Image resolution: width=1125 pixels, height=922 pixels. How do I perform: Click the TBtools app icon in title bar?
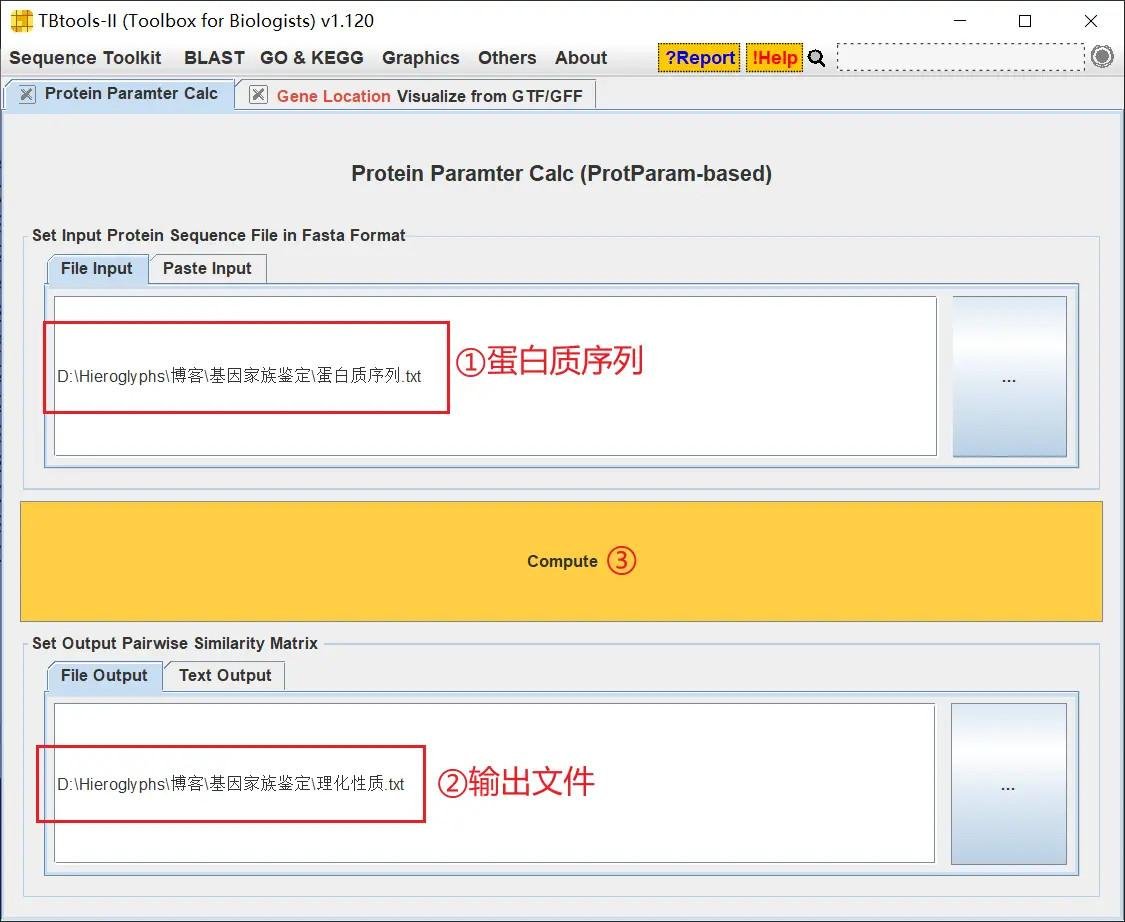click(x=22, y=21)
